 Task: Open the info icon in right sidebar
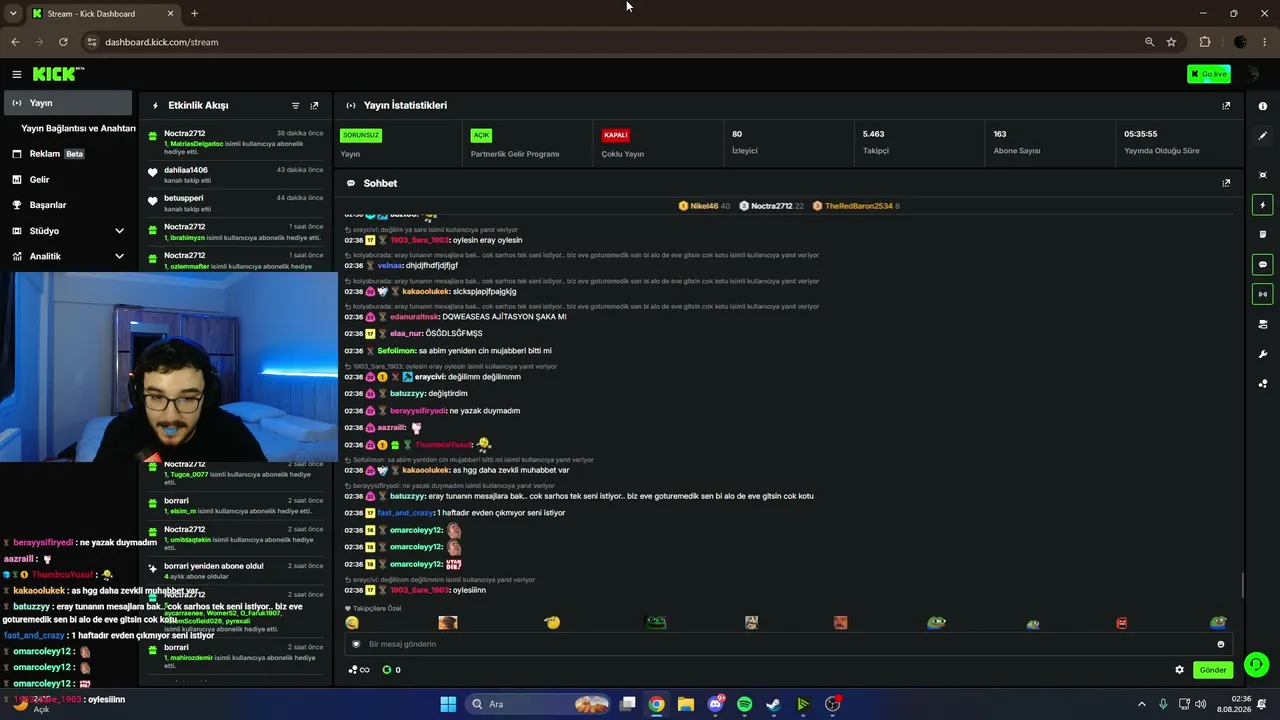[x=1263, y=106]
